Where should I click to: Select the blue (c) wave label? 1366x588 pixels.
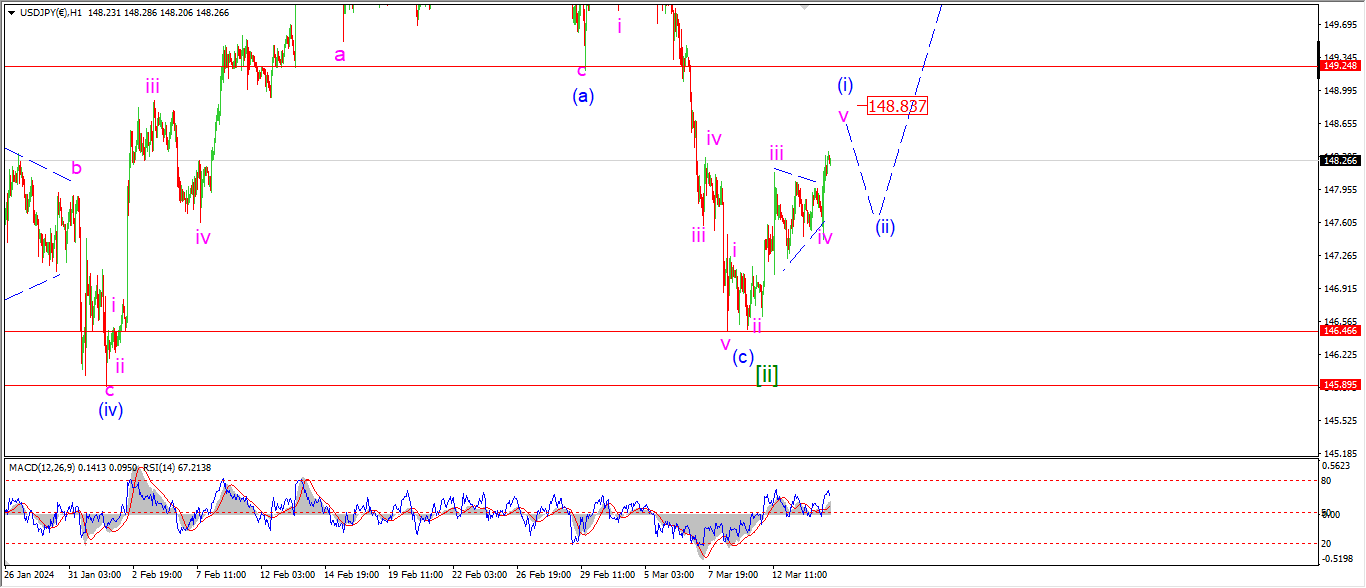pos(742,357)
